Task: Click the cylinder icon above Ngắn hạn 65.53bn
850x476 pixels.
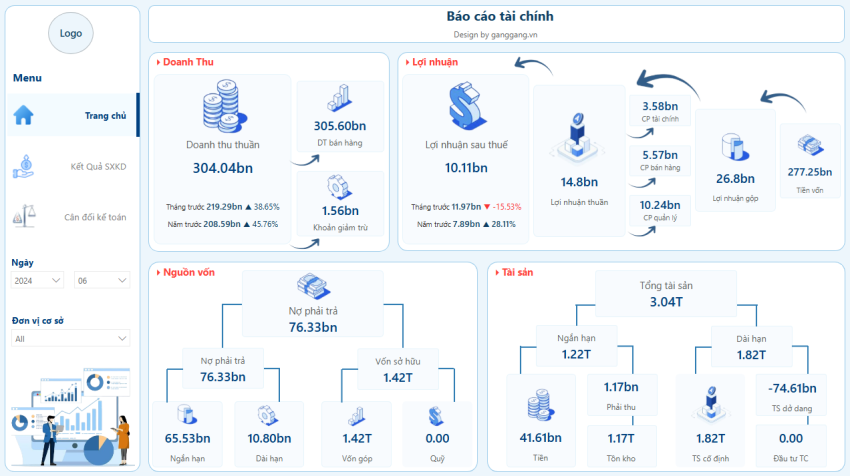Action: 187,415
